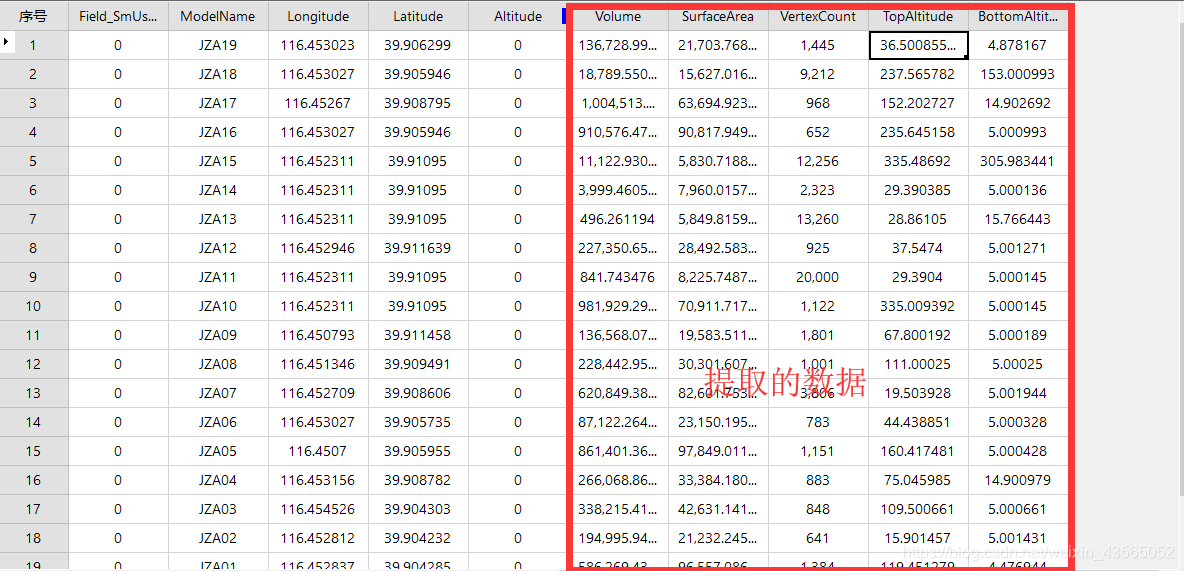Click latitude value 39.906299

pos(418,45)
